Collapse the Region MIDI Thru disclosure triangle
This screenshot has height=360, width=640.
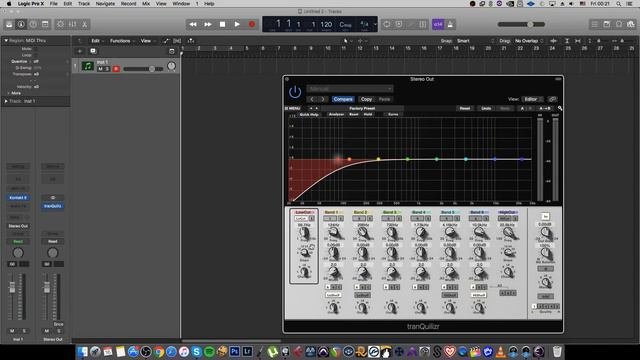(6, 41)
